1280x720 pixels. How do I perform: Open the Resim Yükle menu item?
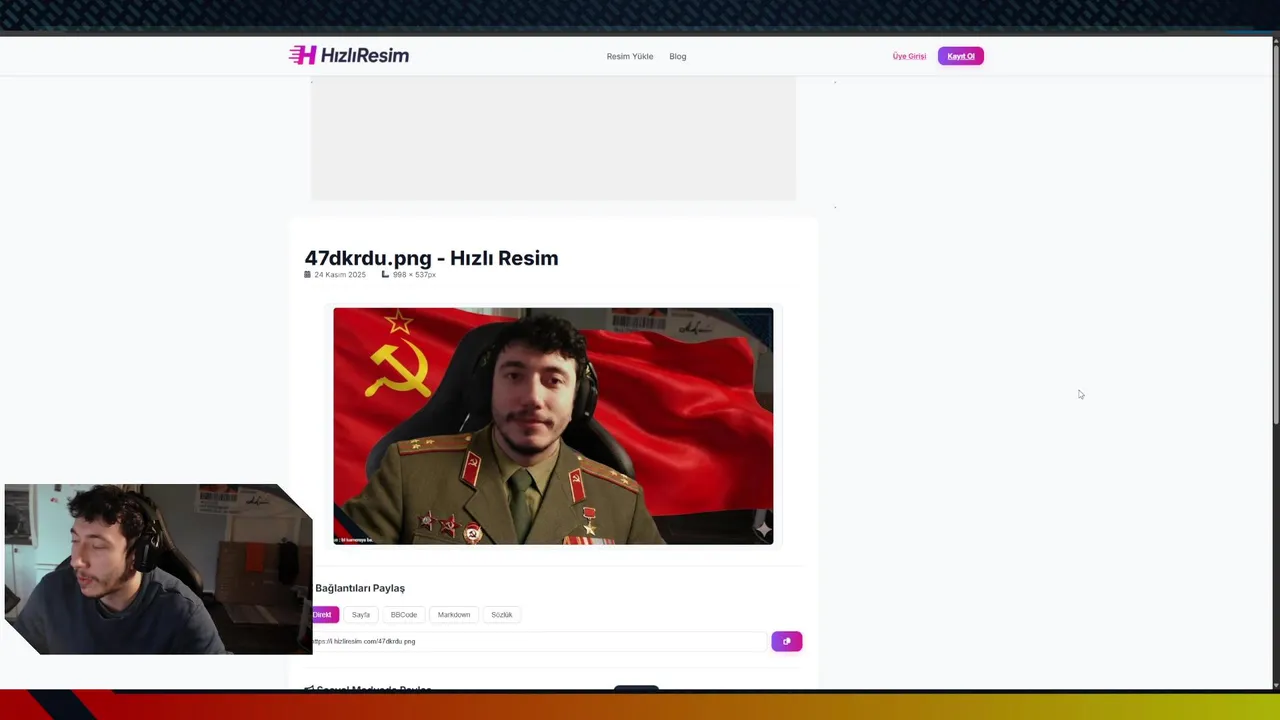(629, 56)
